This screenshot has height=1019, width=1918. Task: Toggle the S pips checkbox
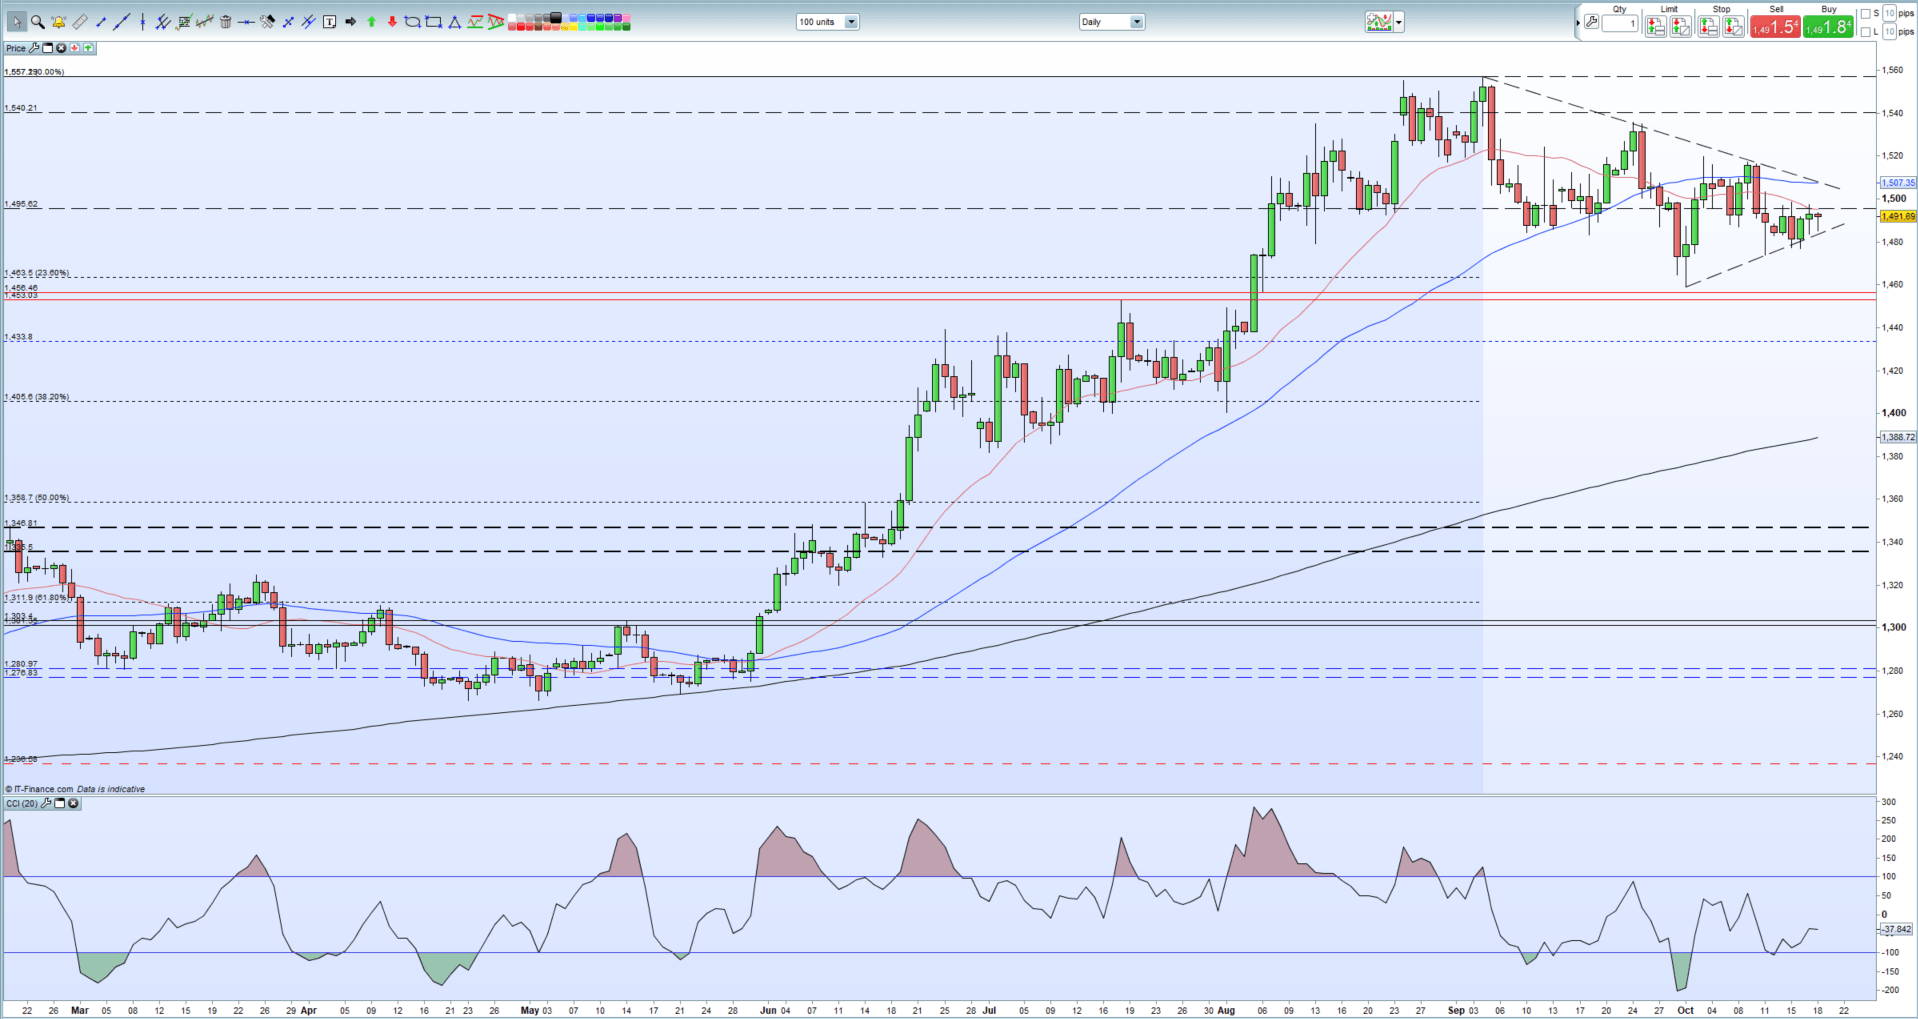(x=1866, y=14)
